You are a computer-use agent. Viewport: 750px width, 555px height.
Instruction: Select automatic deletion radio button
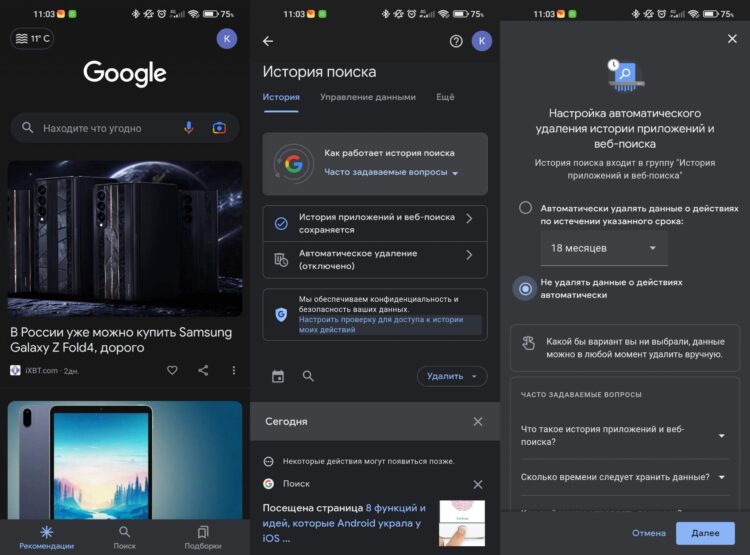point(526,208)
